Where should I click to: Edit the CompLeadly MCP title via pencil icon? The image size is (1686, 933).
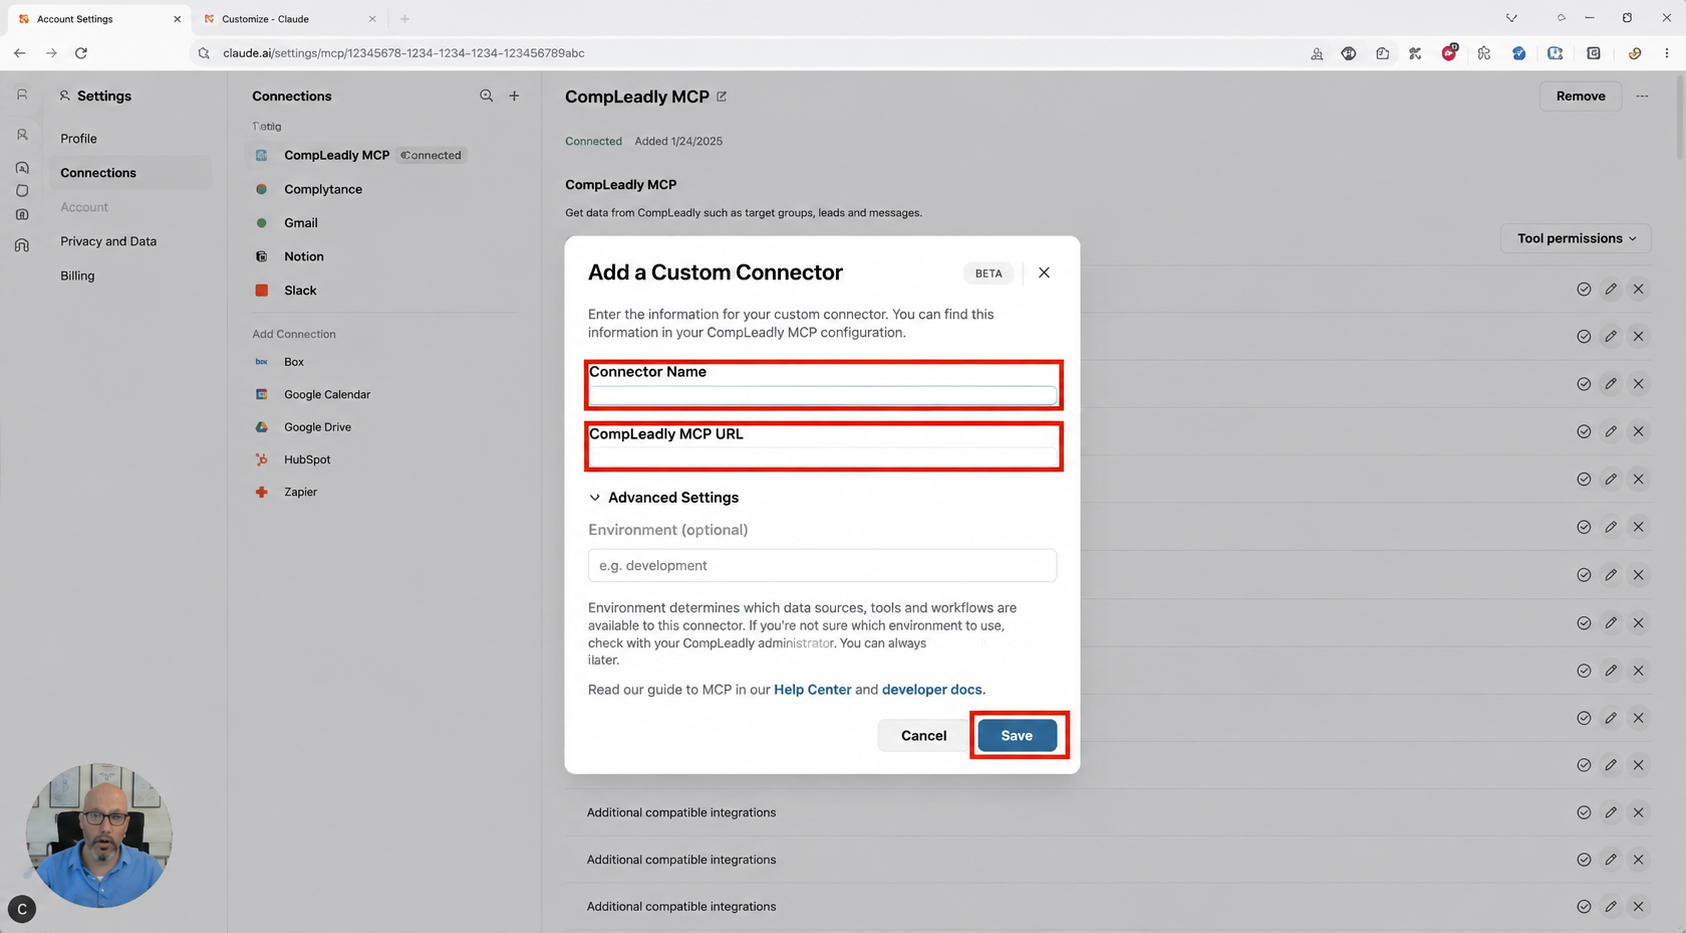point(721,96)
